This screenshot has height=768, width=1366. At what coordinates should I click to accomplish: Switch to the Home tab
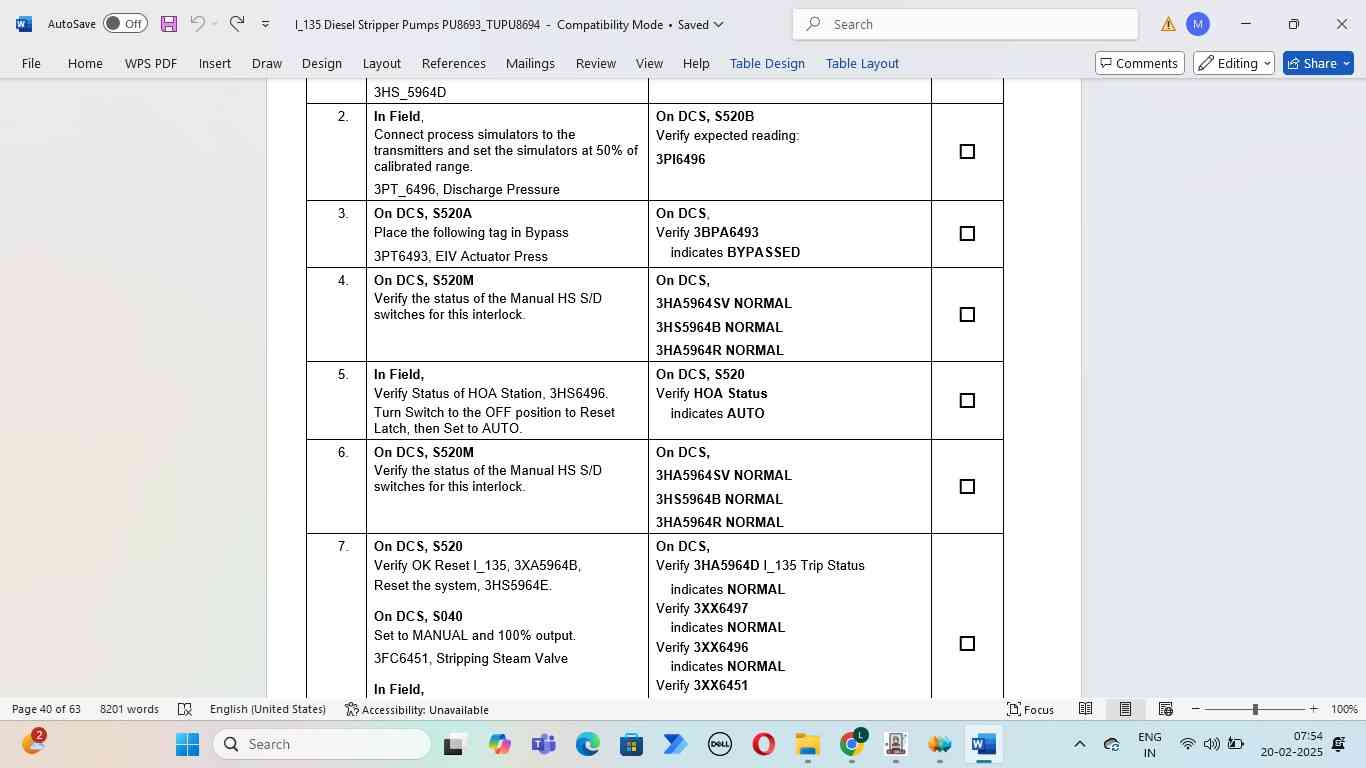85,63
